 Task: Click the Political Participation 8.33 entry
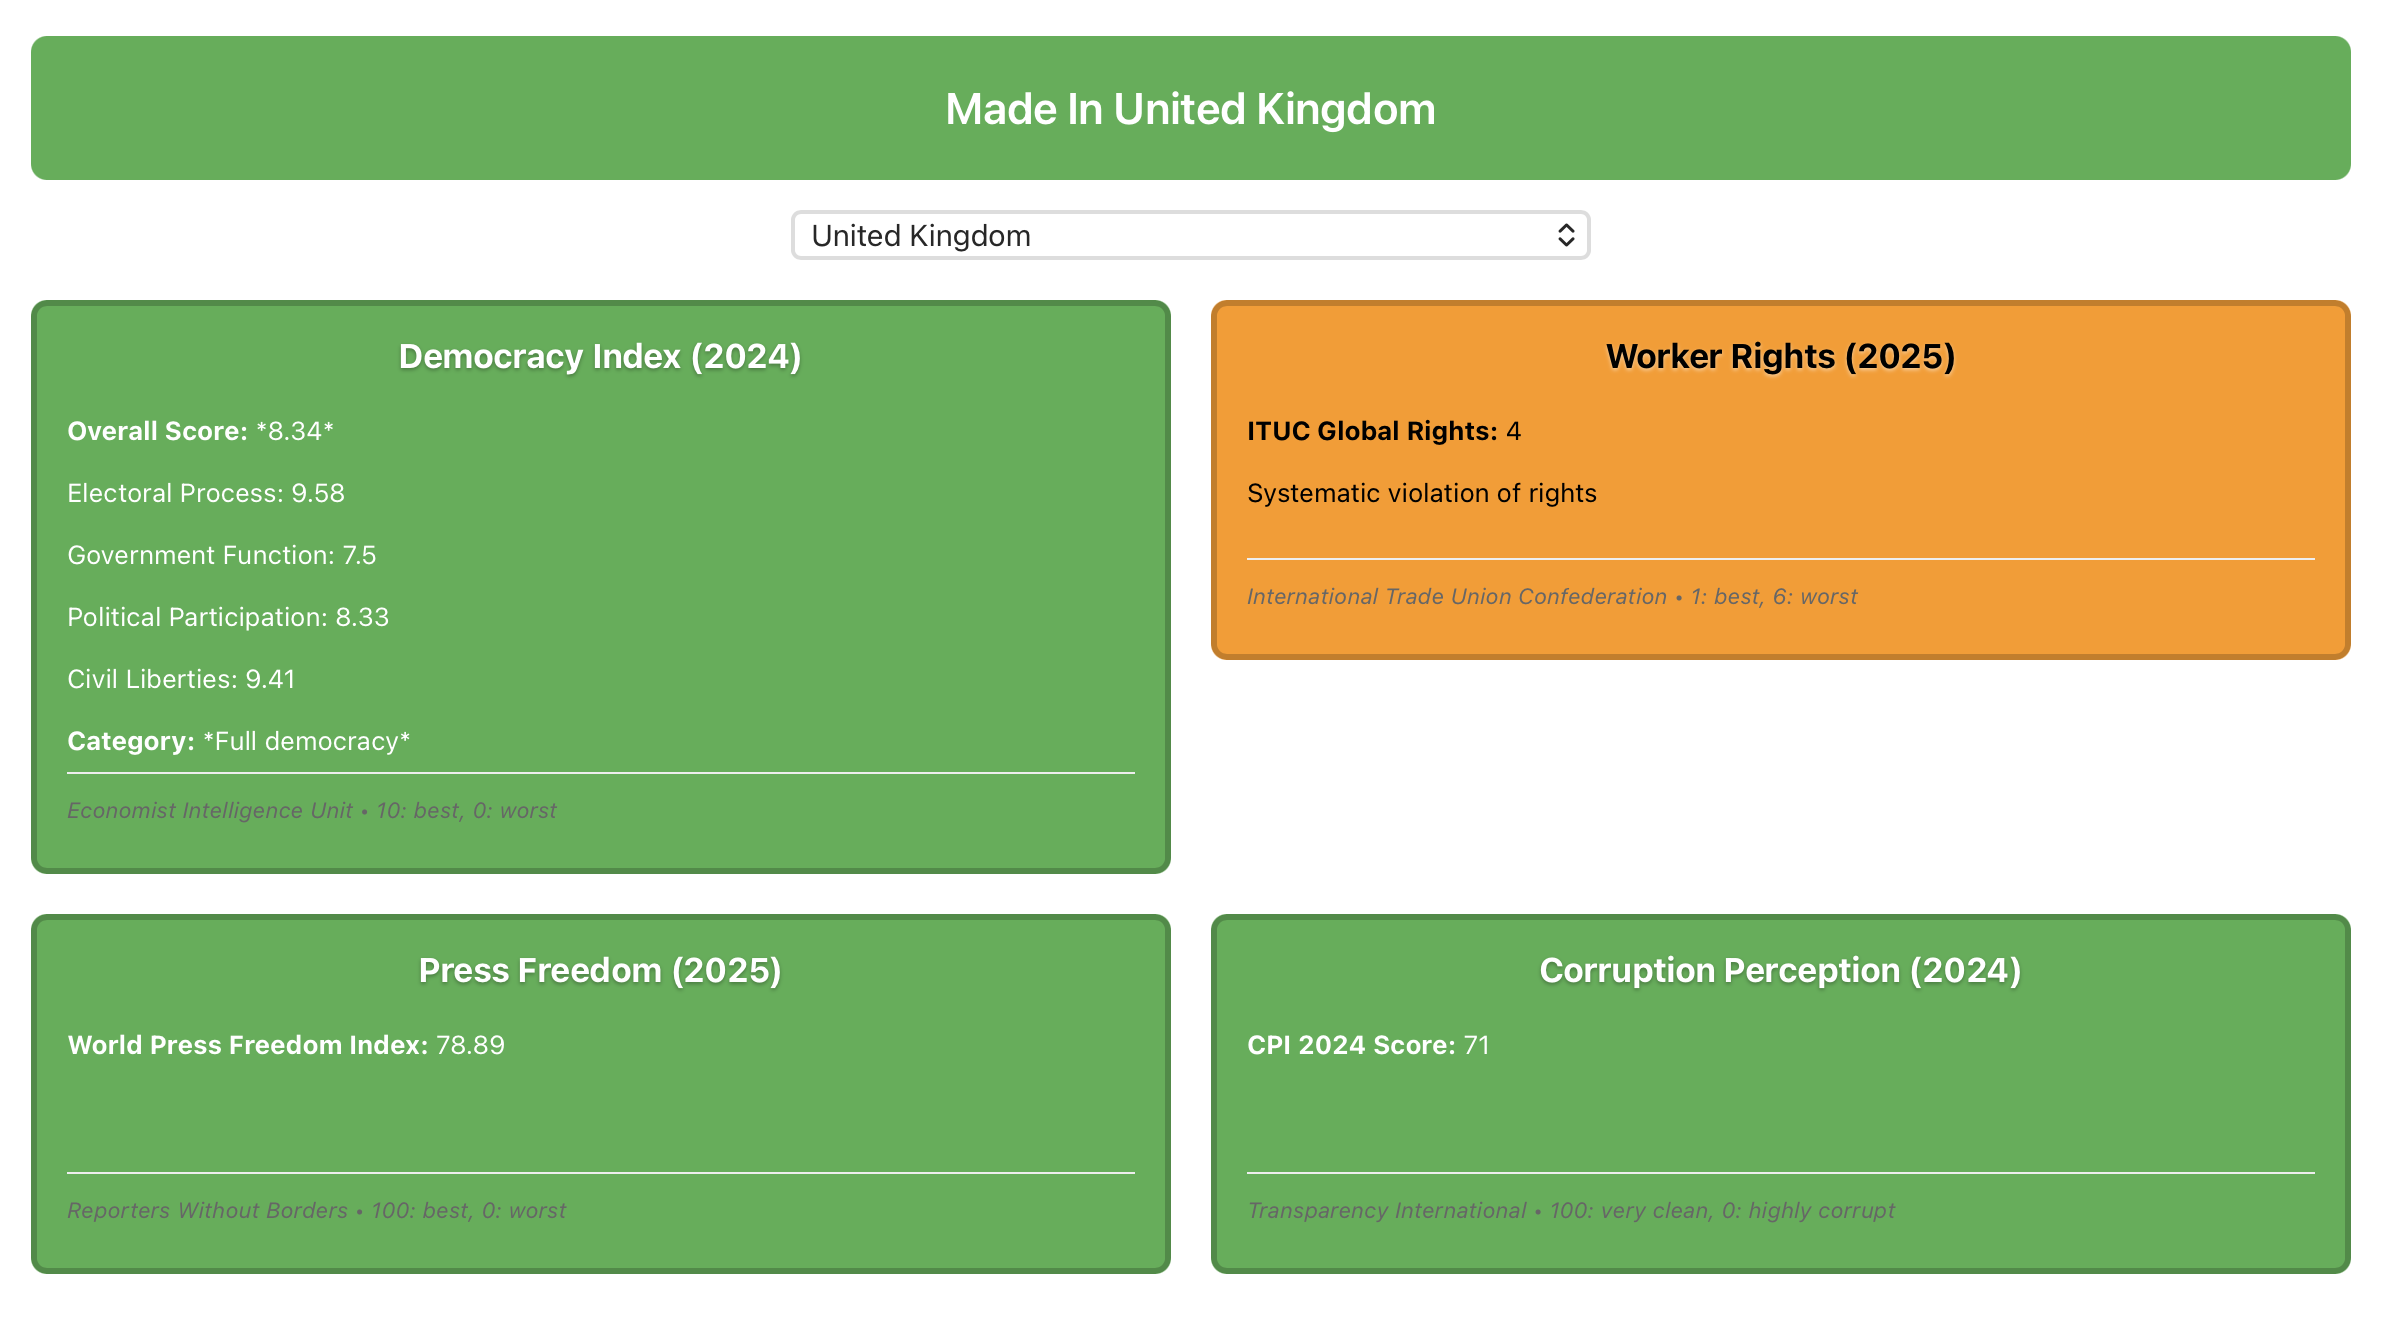point(228,617)
